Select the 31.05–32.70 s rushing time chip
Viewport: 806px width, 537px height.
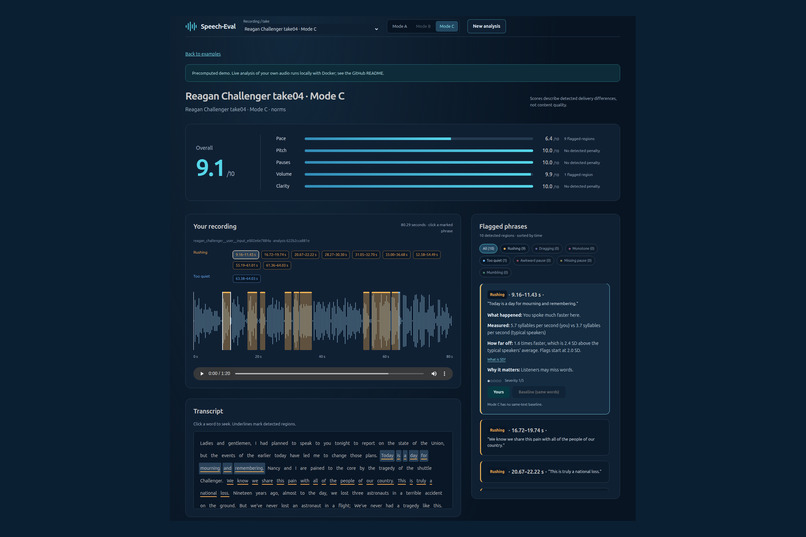(366, 254)
